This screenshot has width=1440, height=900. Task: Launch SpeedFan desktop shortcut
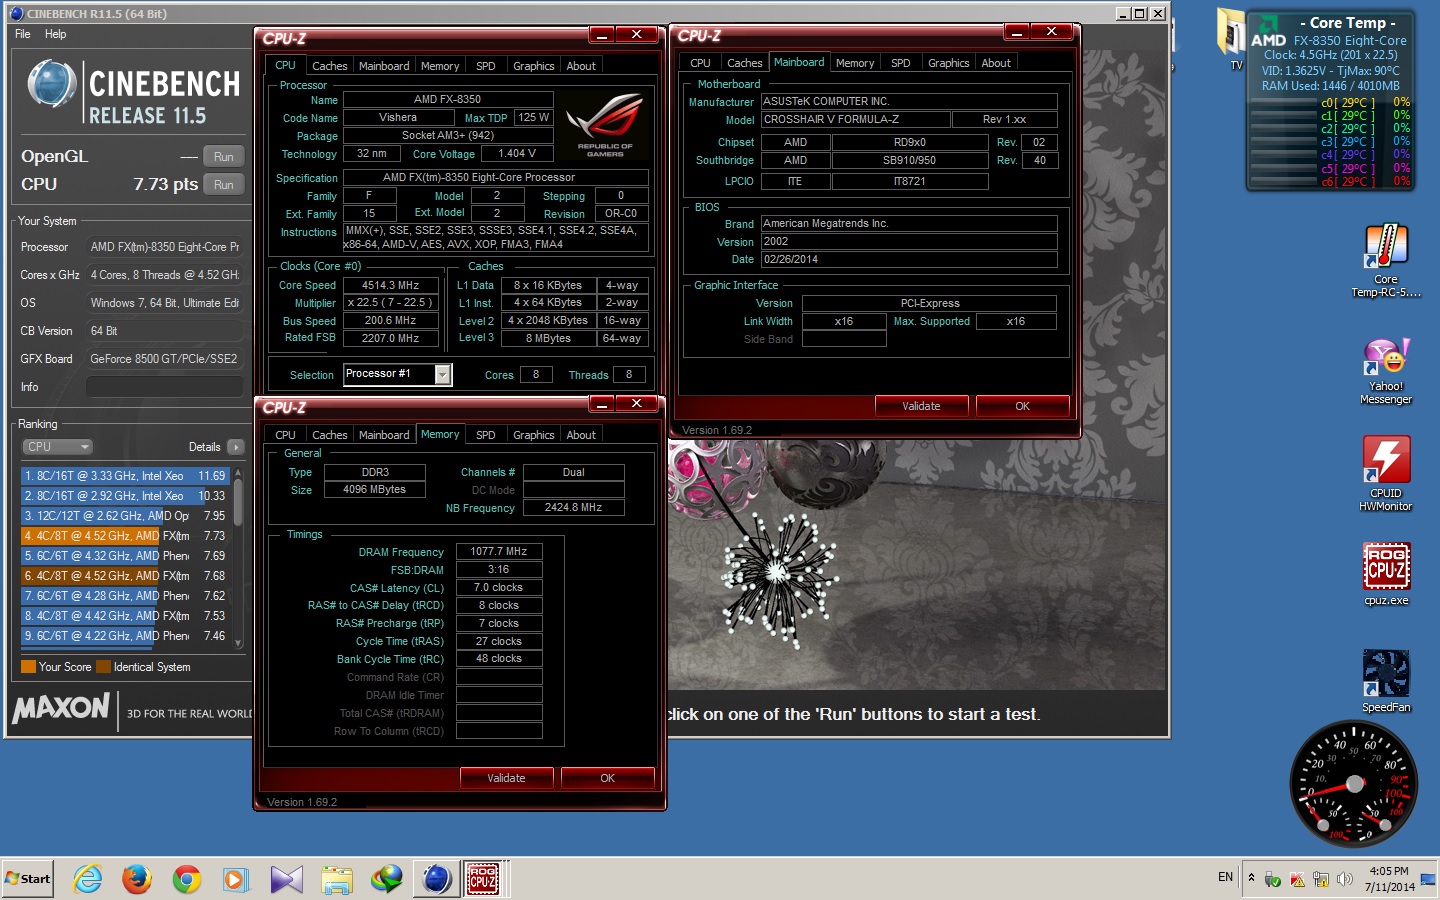click(x=1386, y=680)
